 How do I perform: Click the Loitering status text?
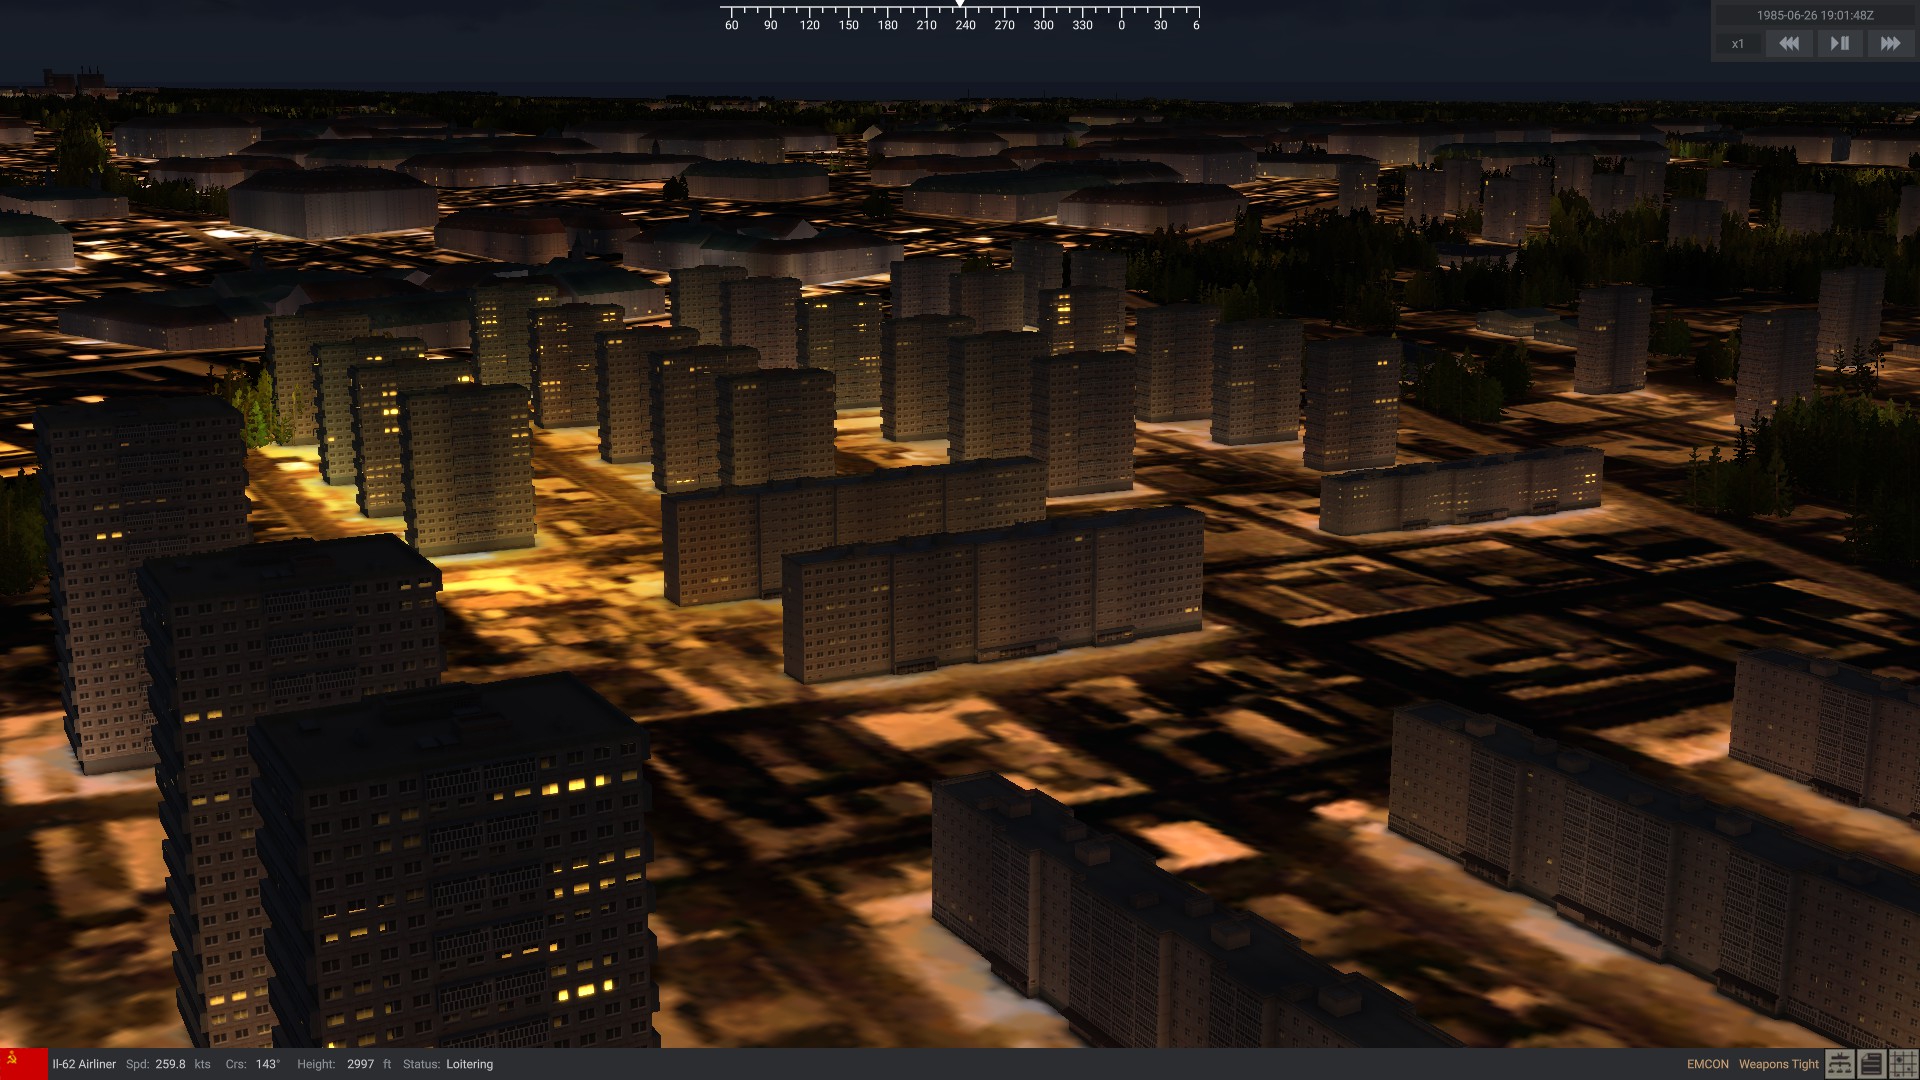469,1064
